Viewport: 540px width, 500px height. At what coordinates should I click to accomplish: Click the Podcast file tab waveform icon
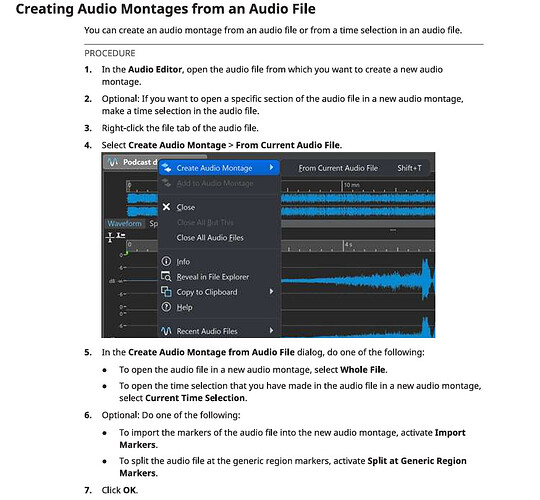(x=113, y=162)
